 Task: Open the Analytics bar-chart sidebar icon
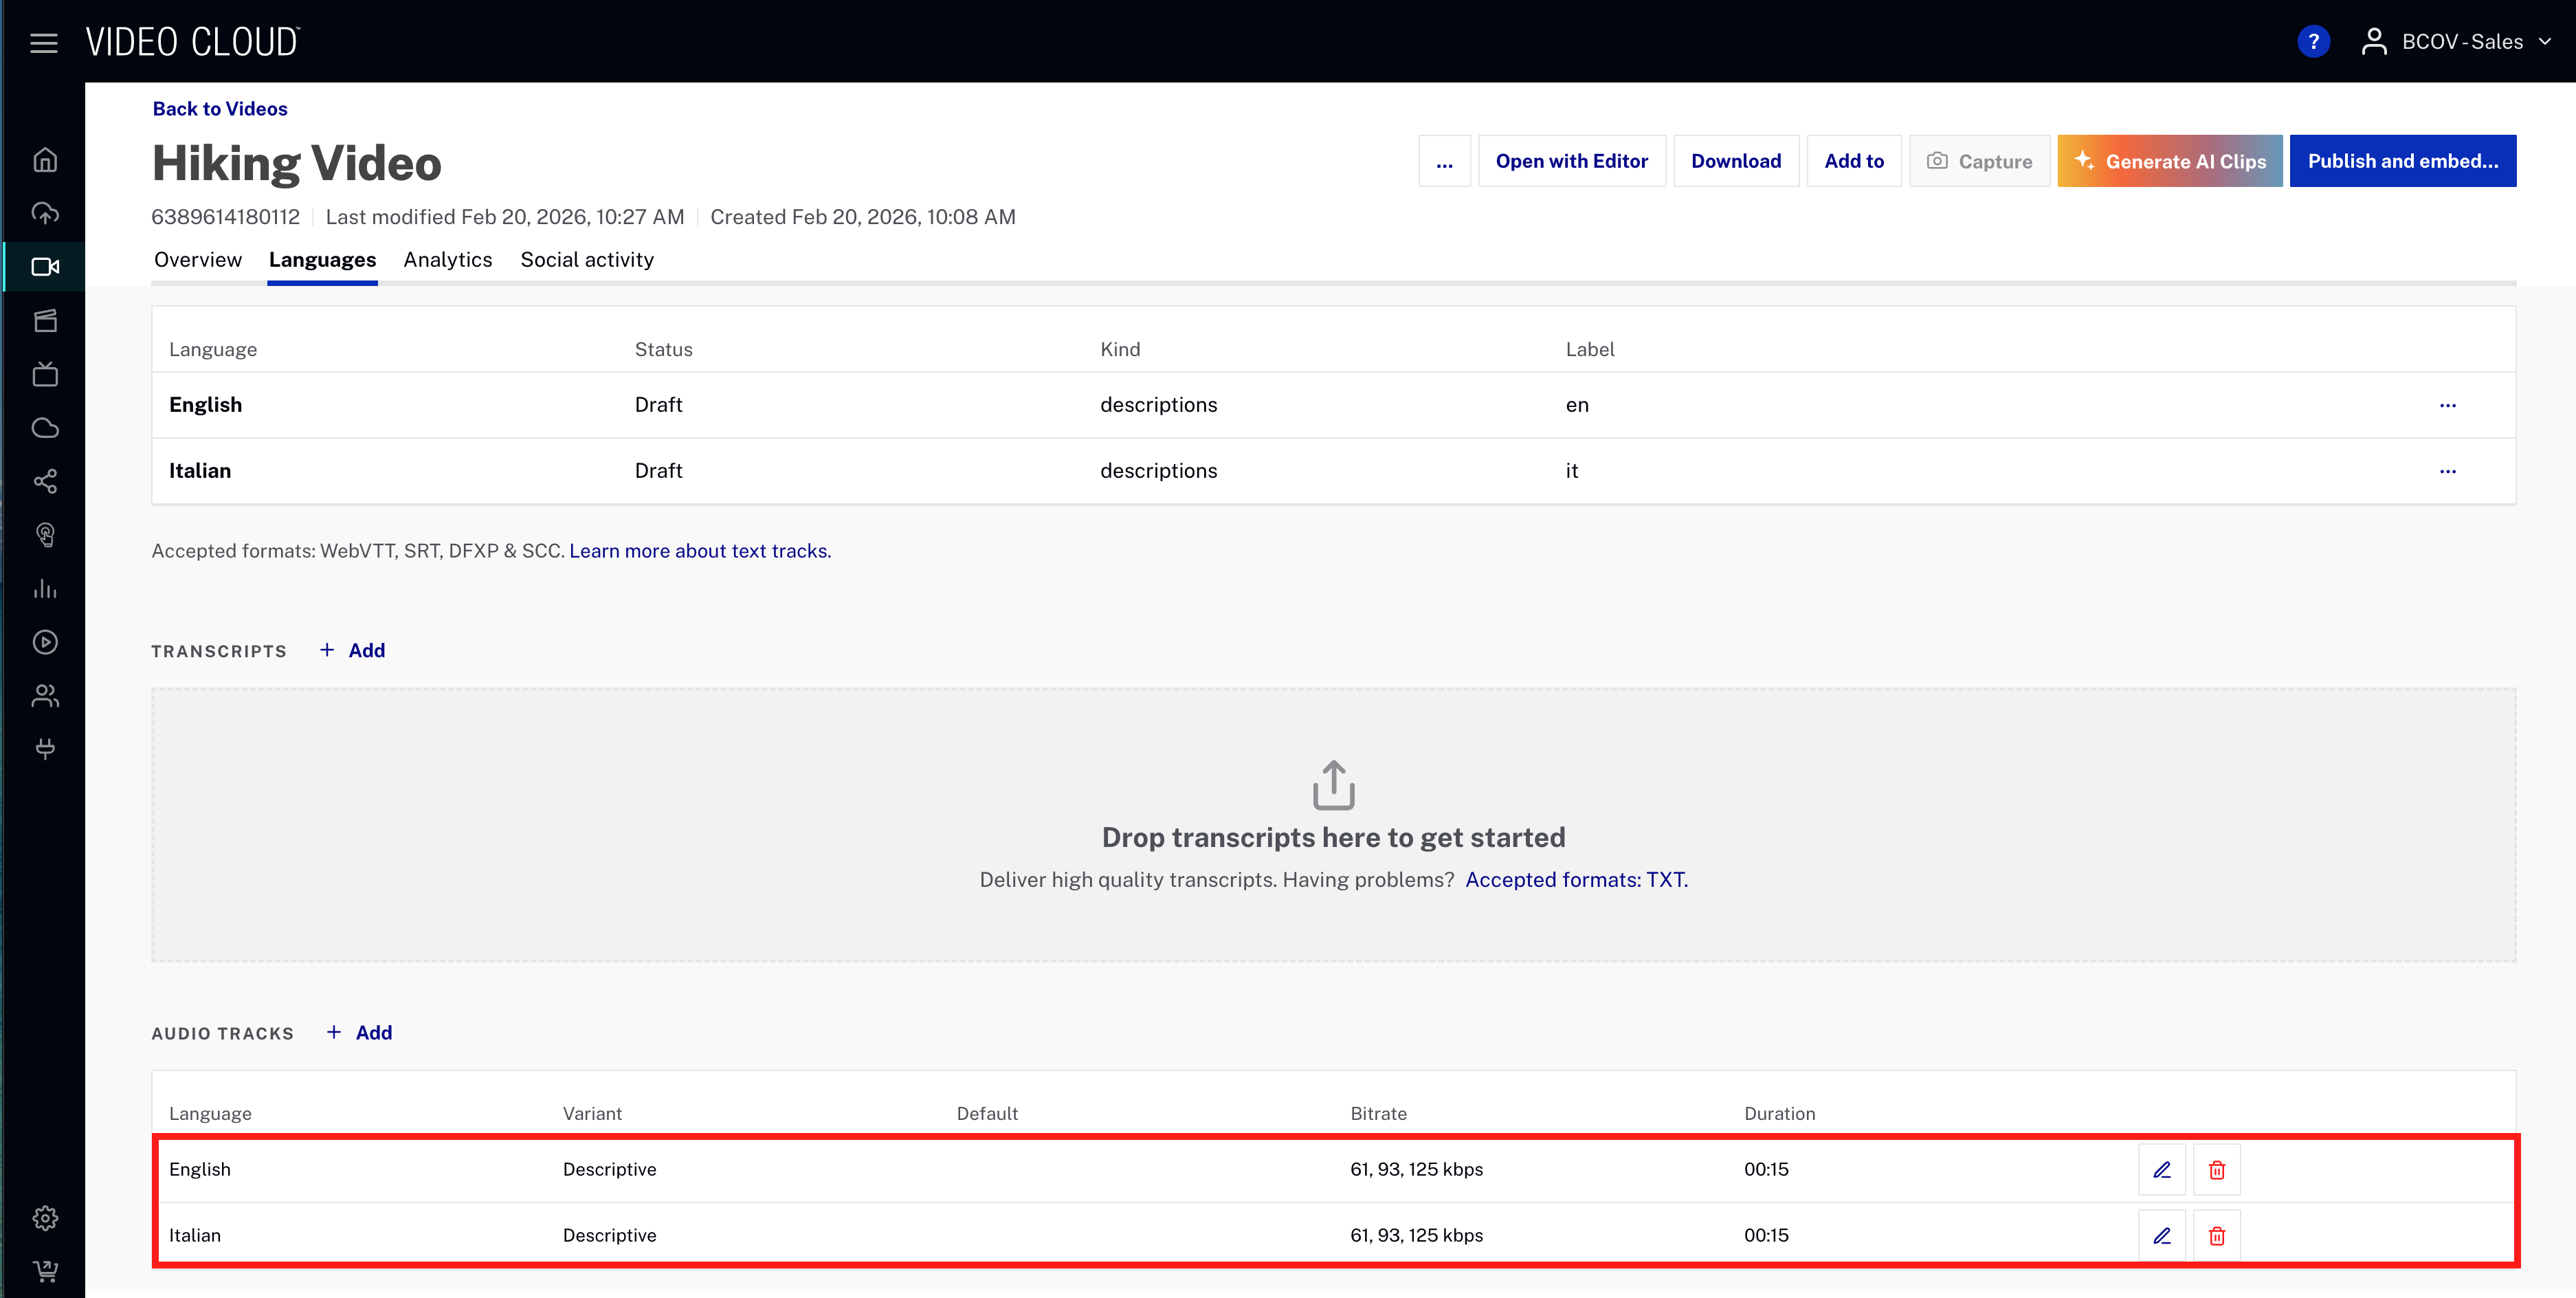[45, 588]
